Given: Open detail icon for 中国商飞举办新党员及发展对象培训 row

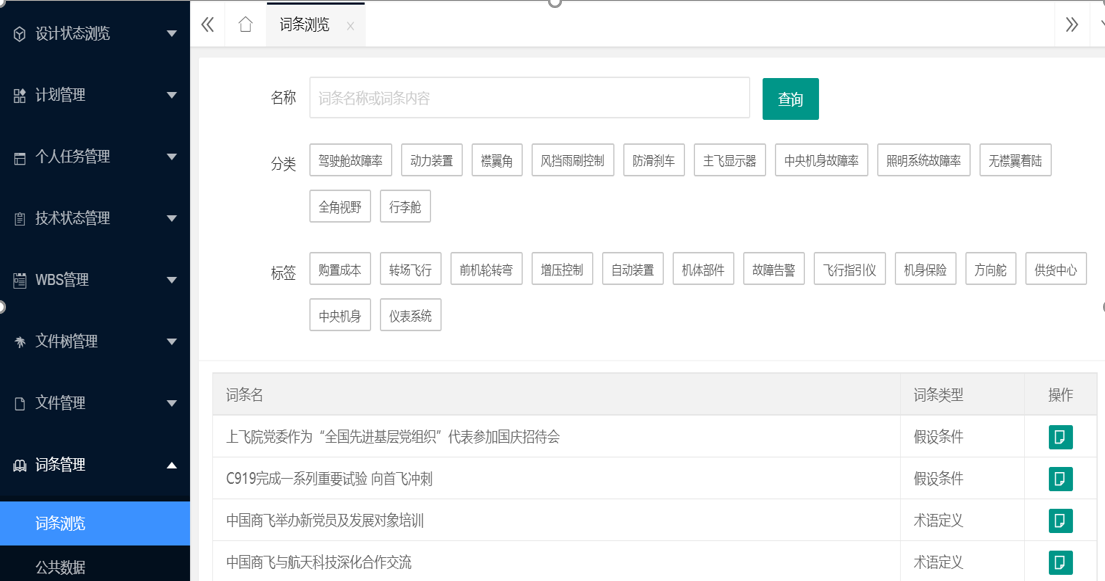Looking at the screenshot, I should pos(1060,521).
